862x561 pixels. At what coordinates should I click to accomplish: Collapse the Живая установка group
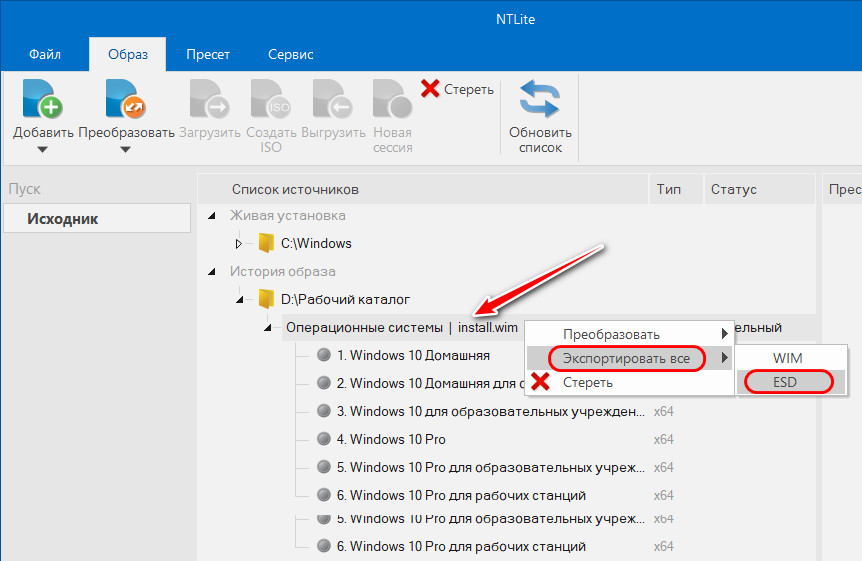coord(212,216)
